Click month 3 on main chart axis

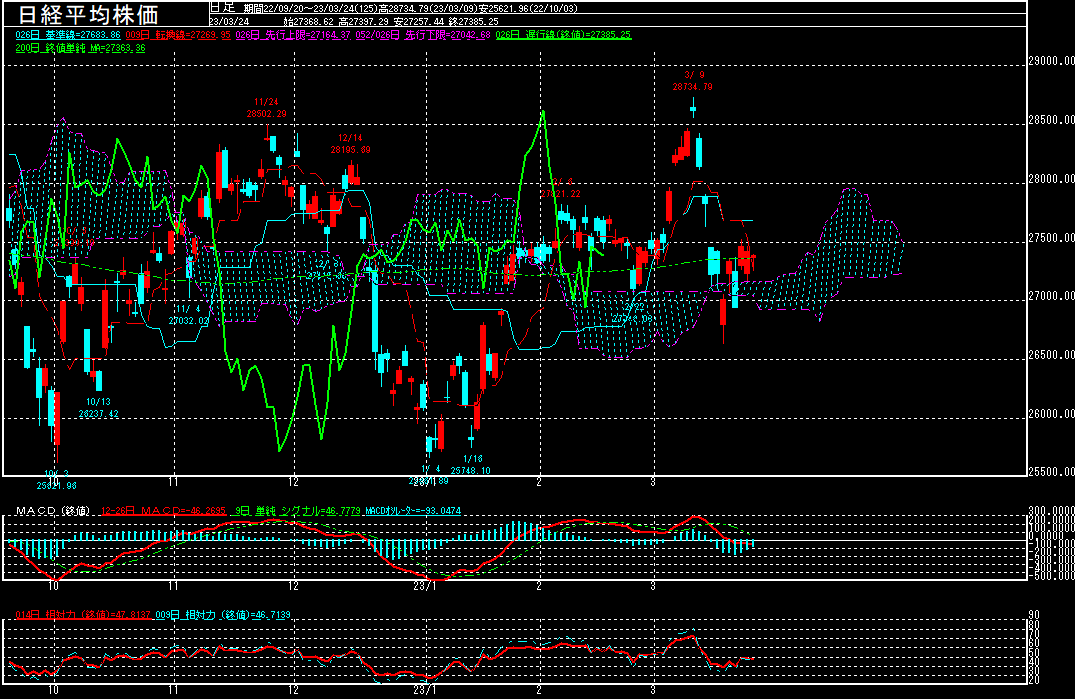tap(653, 482)
